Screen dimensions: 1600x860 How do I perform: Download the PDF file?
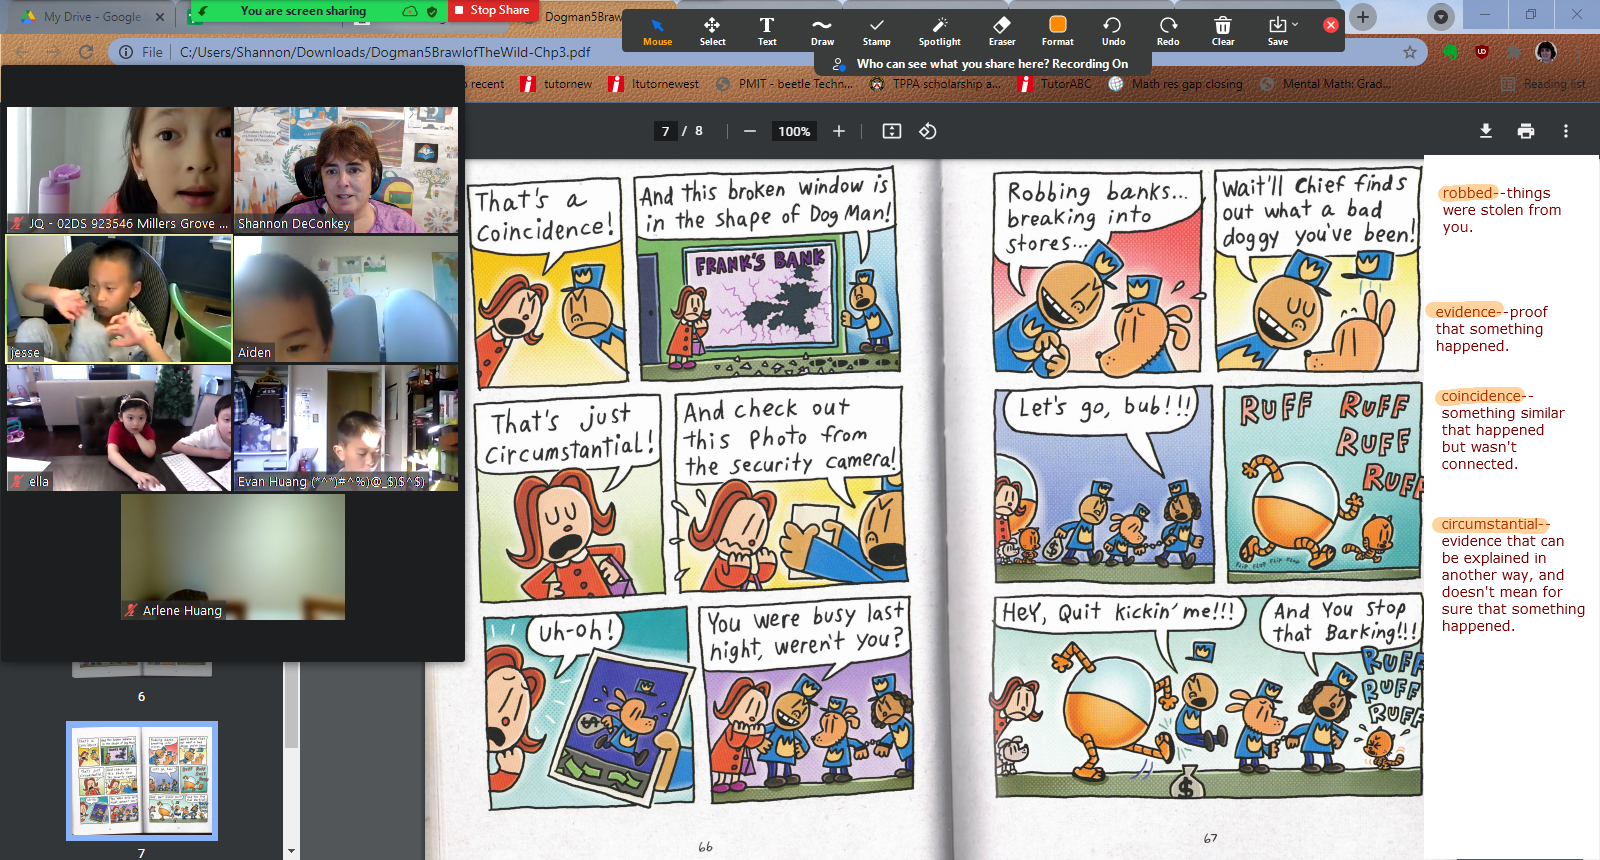tap(1486, 131)
